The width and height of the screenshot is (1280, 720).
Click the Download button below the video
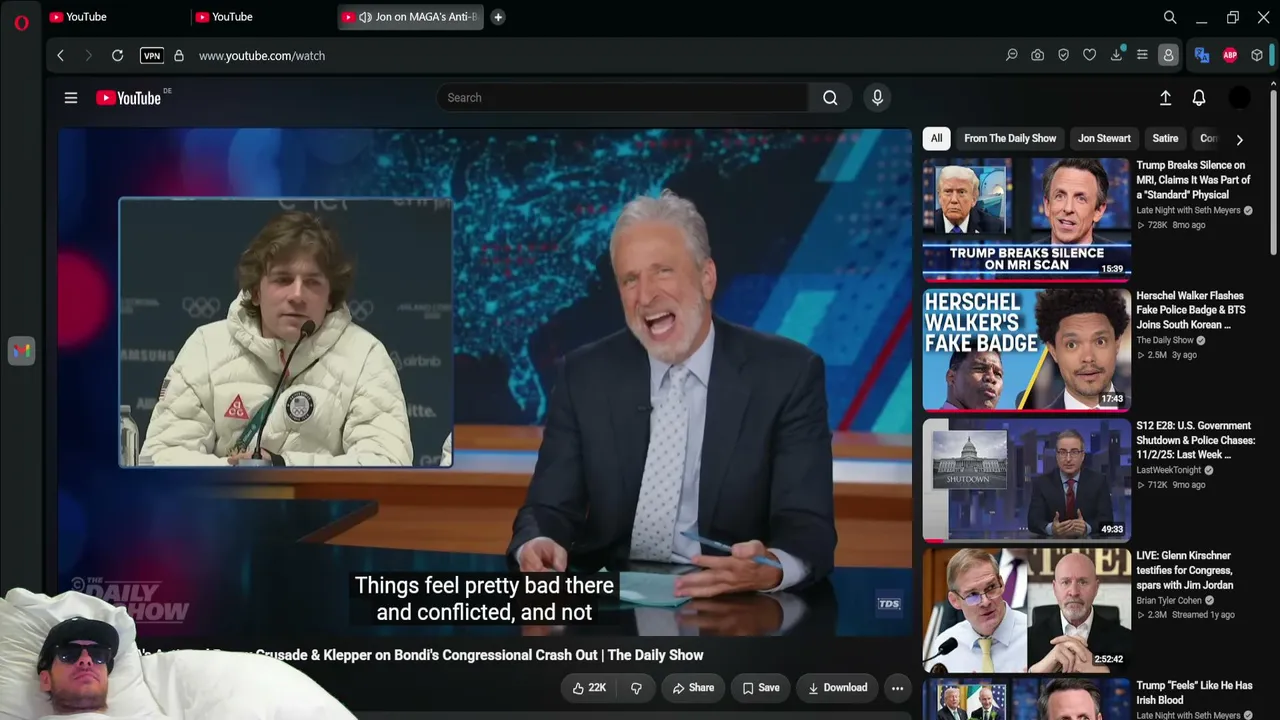837,688
